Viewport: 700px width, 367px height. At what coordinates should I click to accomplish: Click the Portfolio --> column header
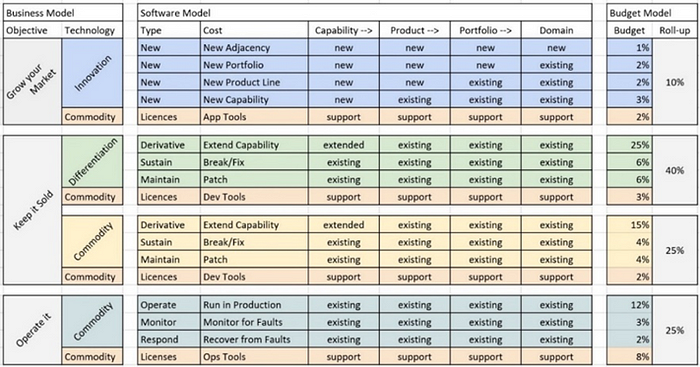(486, 30)
